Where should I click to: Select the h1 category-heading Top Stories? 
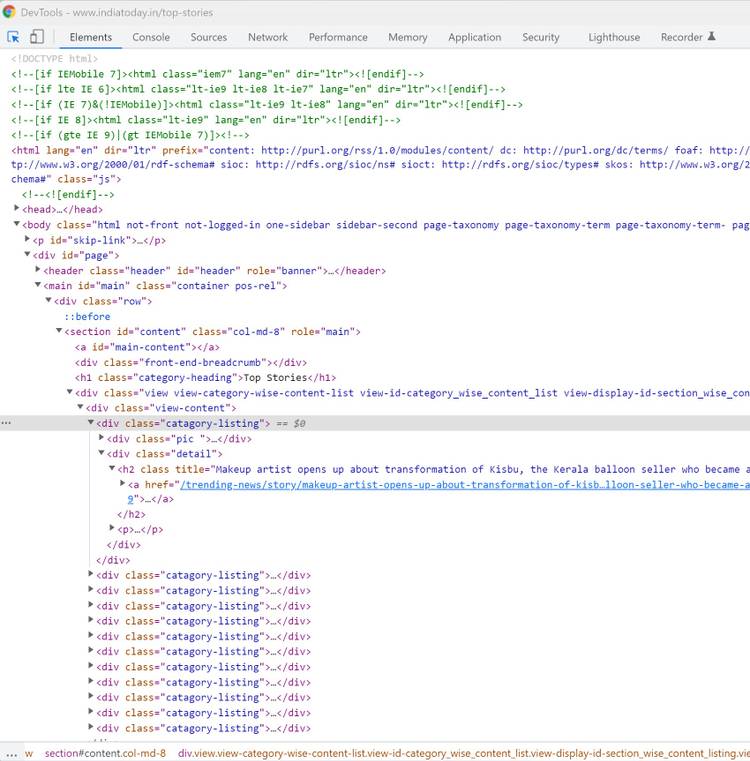click(x=205, y=378)
